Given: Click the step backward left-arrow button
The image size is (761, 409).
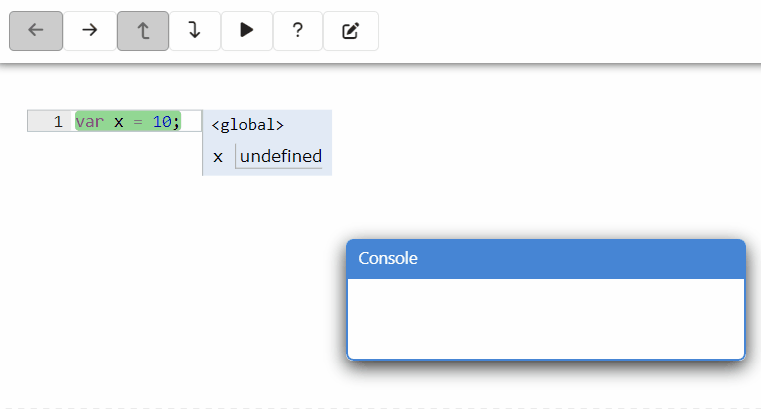Looking at the screenshot, I should click(x=36, y=31).
